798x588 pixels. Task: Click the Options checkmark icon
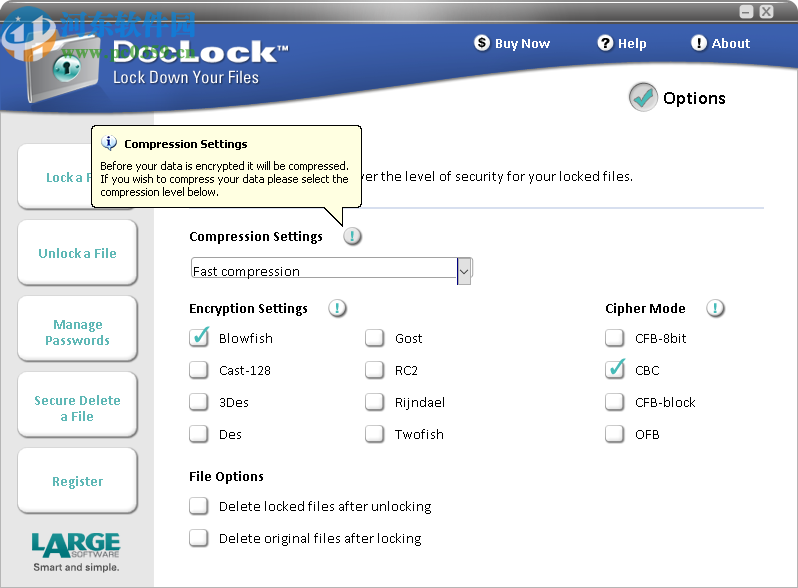coord(643,97)
